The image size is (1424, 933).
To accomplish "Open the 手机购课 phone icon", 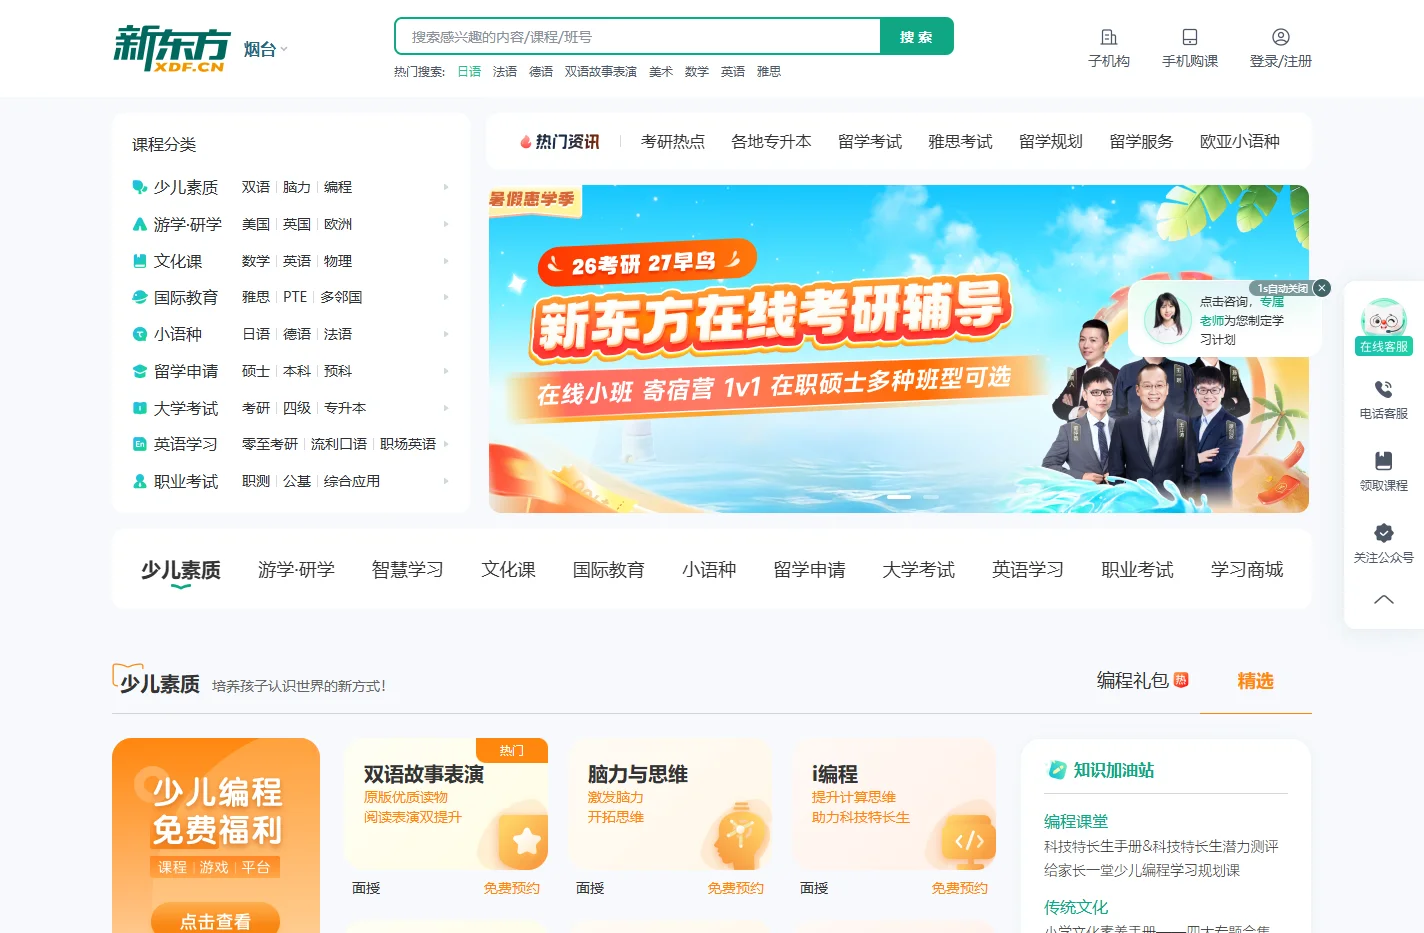I will click(x=1190, y=37).
